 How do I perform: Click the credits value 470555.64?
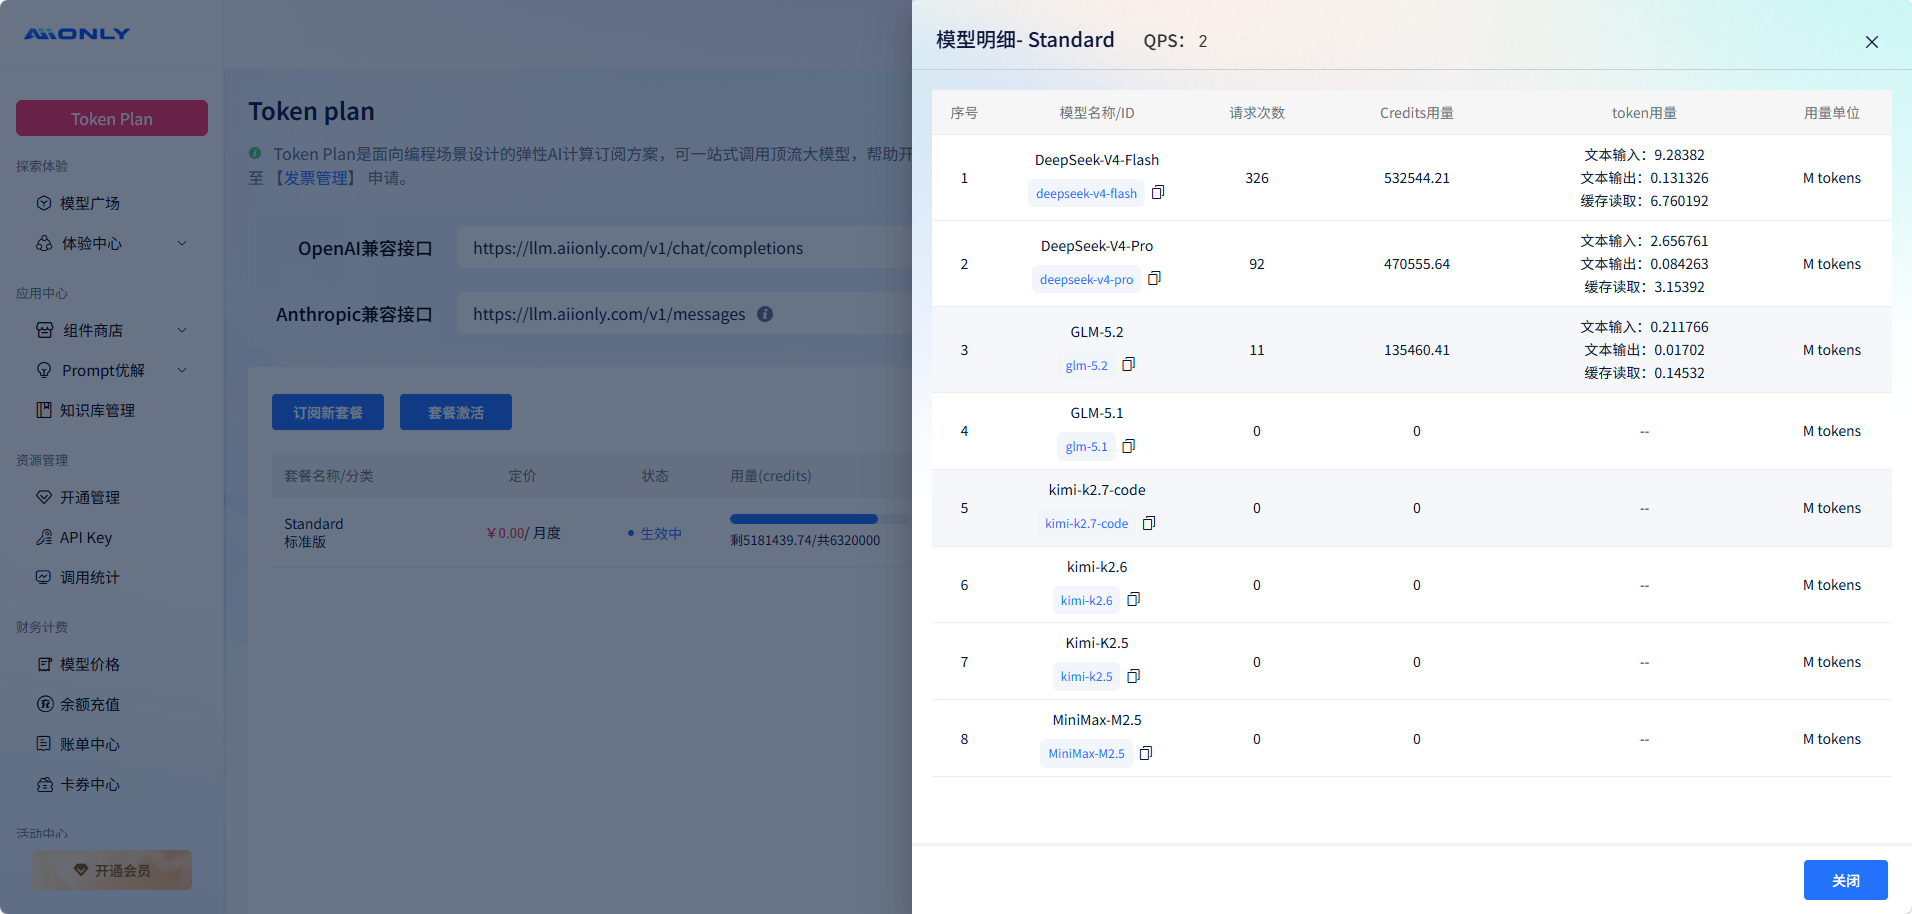1416,264
